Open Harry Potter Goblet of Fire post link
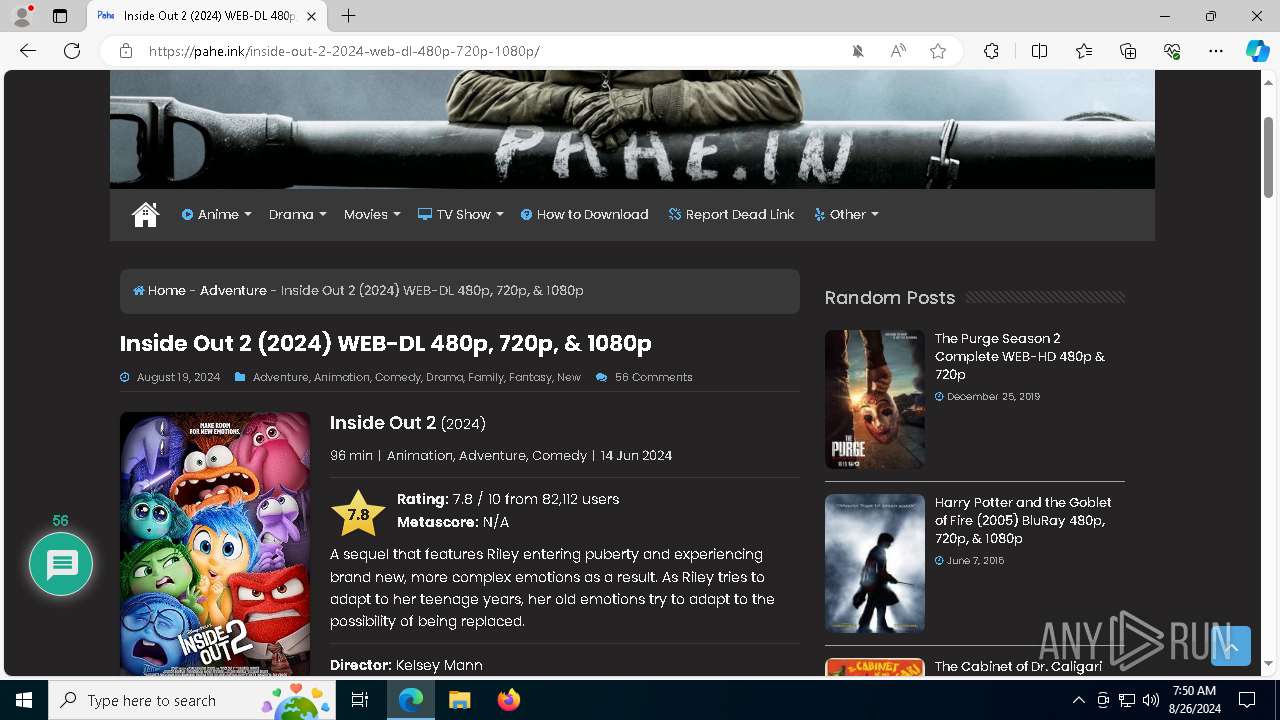 tap(1023, 520)
